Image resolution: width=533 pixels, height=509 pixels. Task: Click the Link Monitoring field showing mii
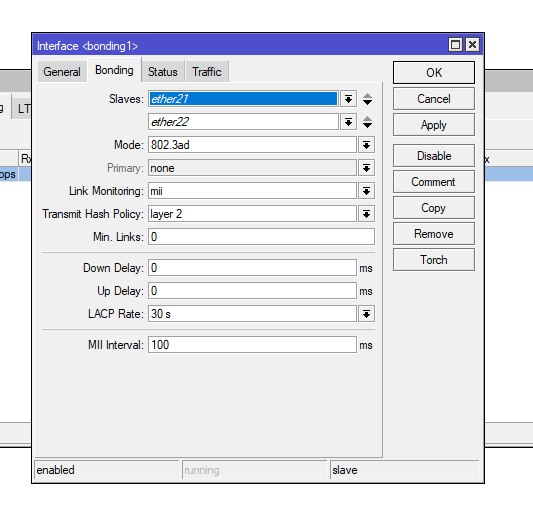(x=252, y=191)
